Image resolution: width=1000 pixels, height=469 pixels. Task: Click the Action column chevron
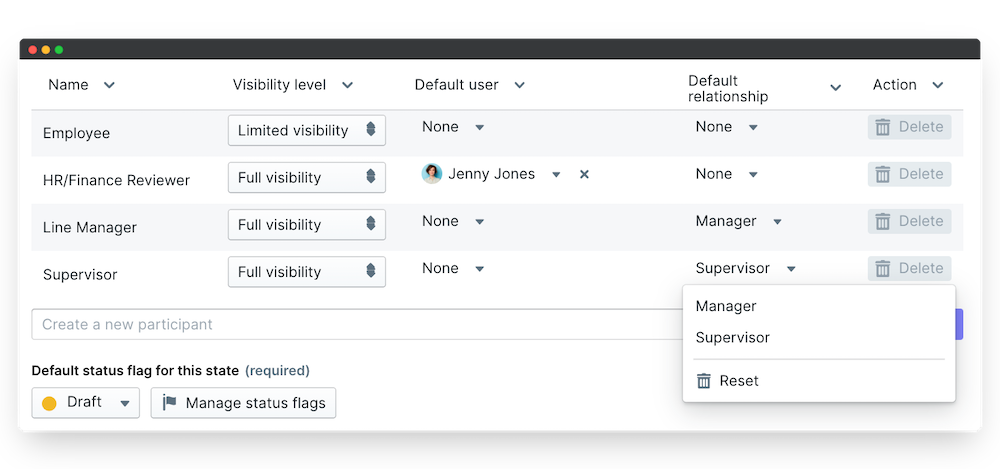(x=937, y=85)
